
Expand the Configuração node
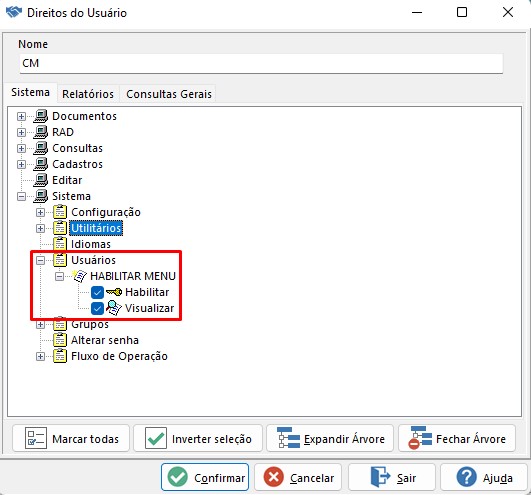pos(40,212)
